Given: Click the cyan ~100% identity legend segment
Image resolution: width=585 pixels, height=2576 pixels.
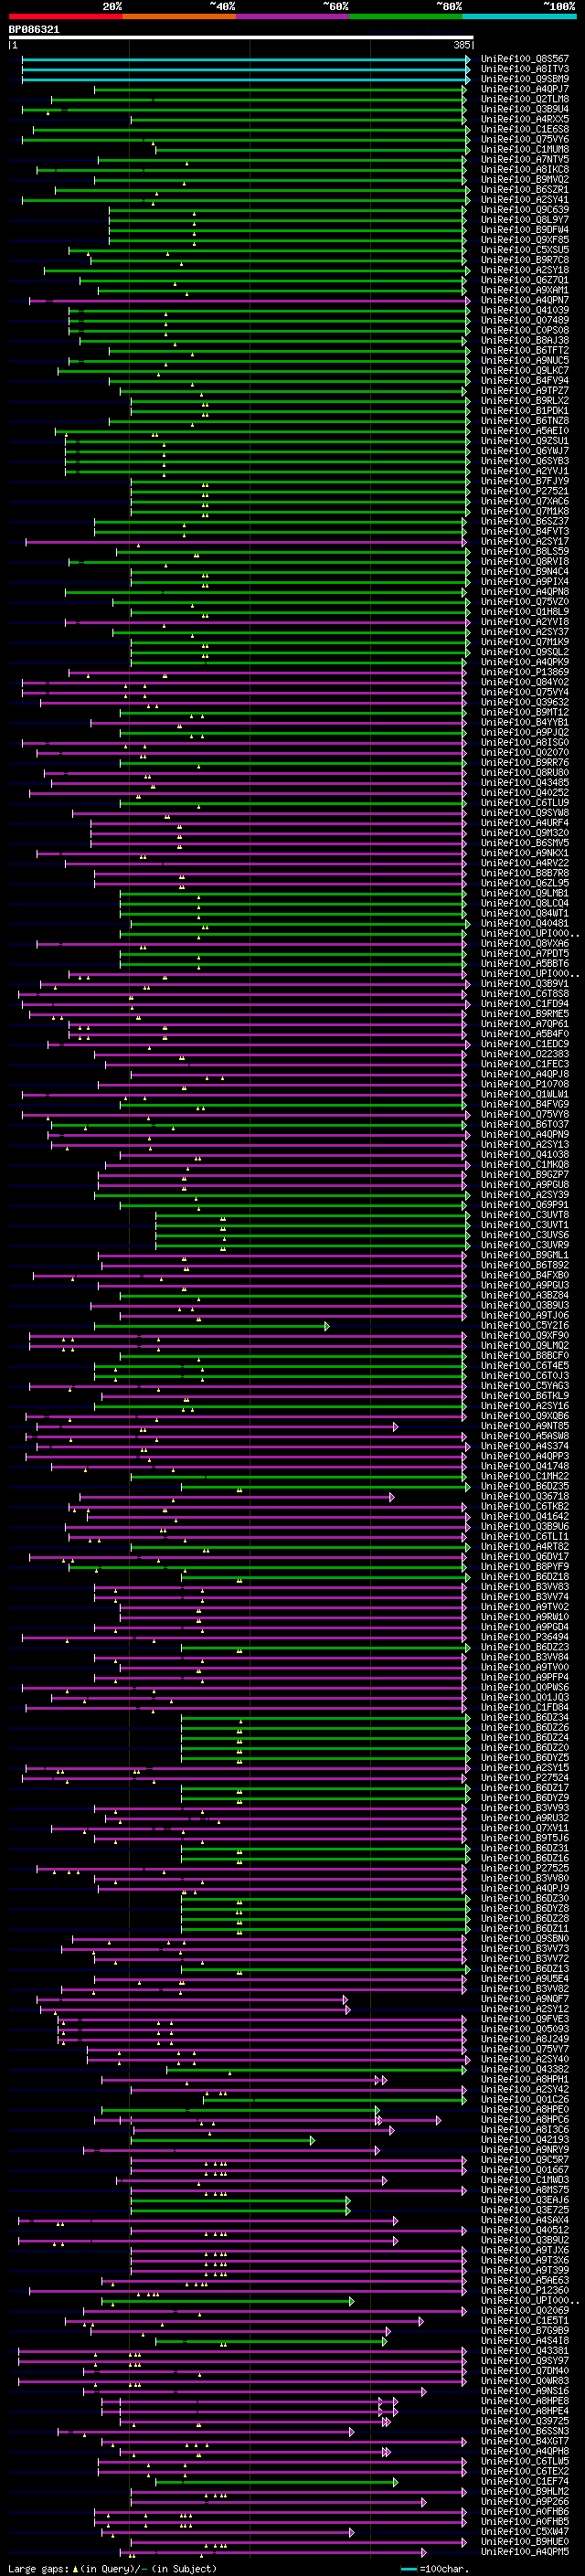Looking at the screenshot, I should [519, 16].
